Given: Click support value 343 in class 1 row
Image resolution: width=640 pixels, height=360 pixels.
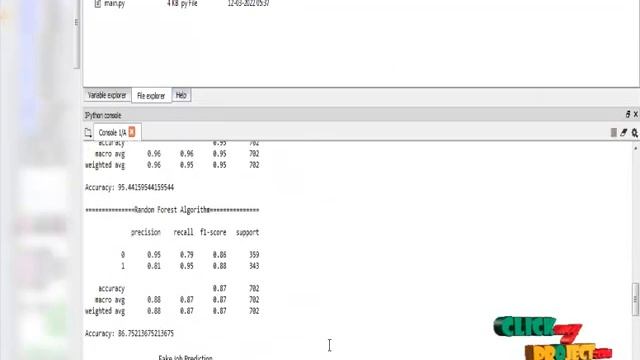Looking at the screenshot, I should coord(254,266).
